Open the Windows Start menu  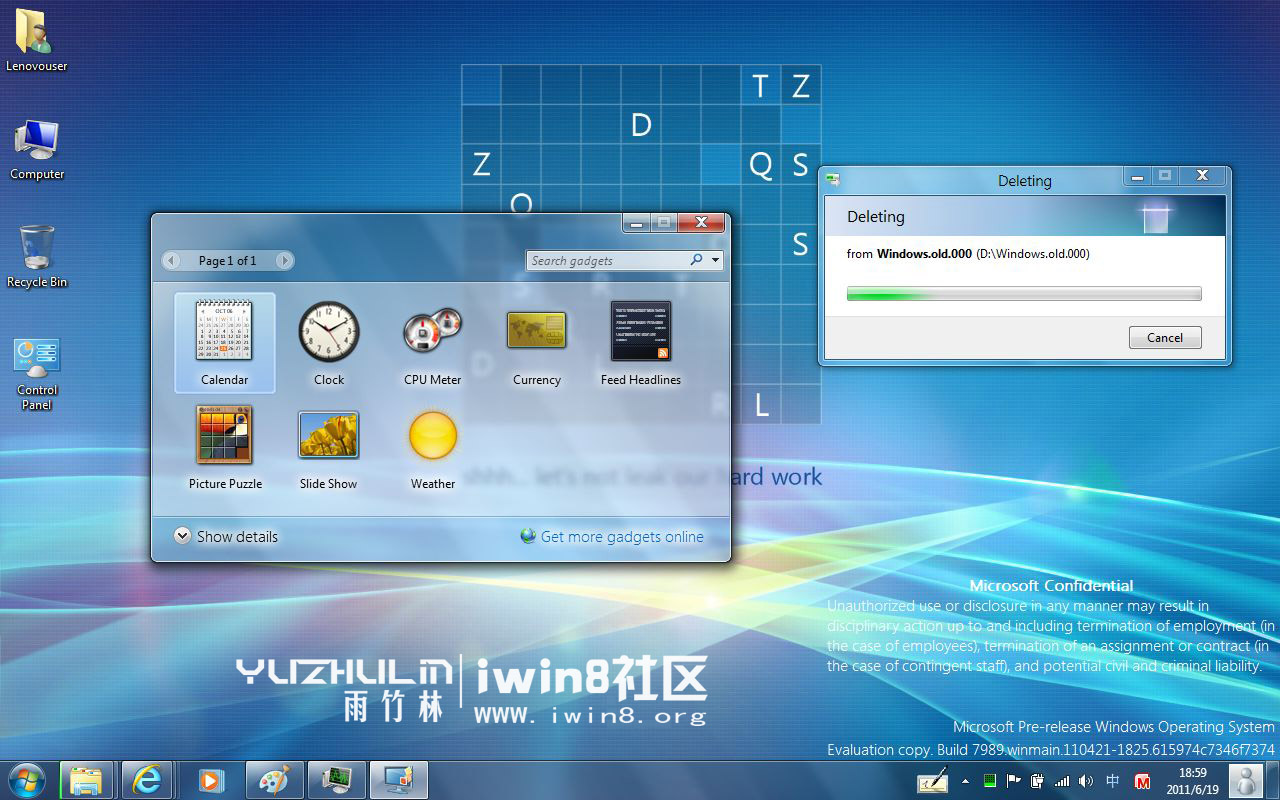click(26, 780)
